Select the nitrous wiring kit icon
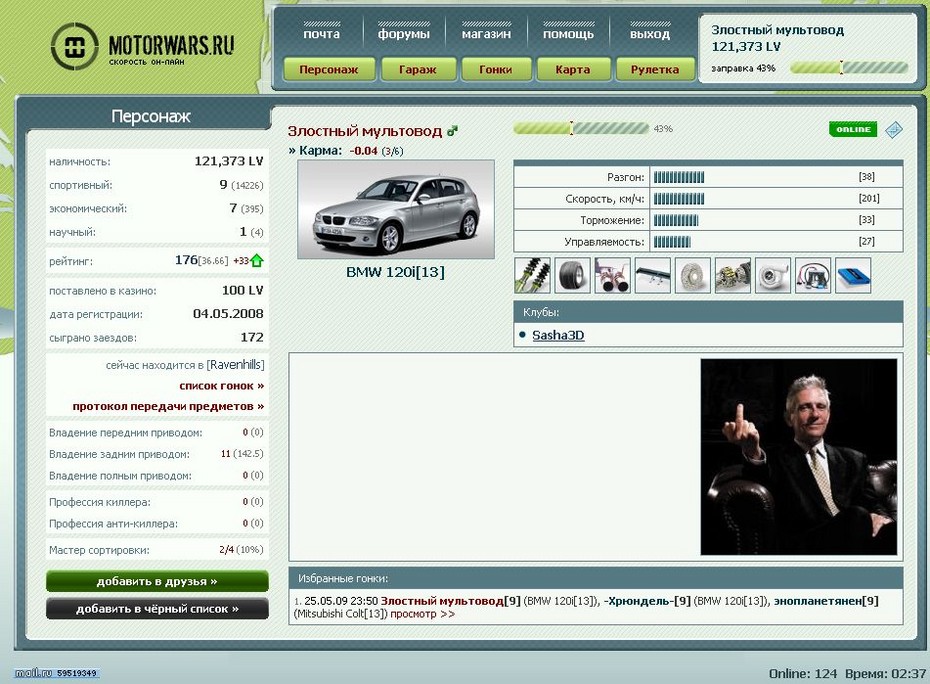 [813, 275]
